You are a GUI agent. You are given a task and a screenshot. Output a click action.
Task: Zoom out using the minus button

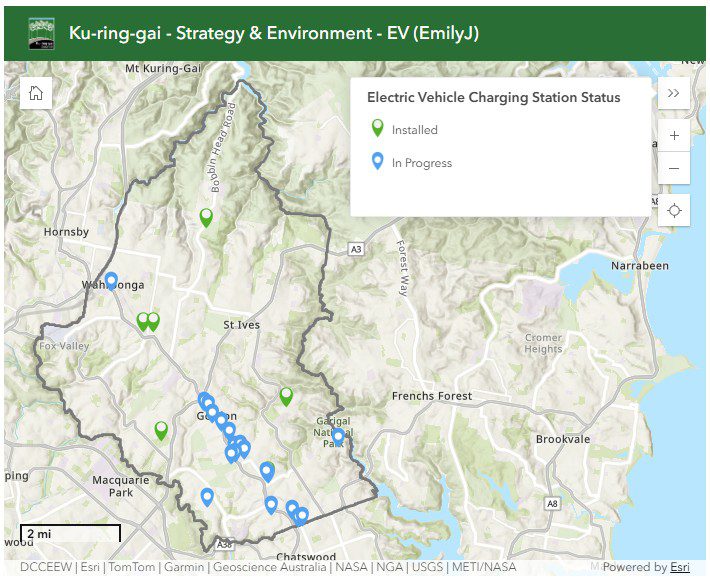[x=674, y=168]
